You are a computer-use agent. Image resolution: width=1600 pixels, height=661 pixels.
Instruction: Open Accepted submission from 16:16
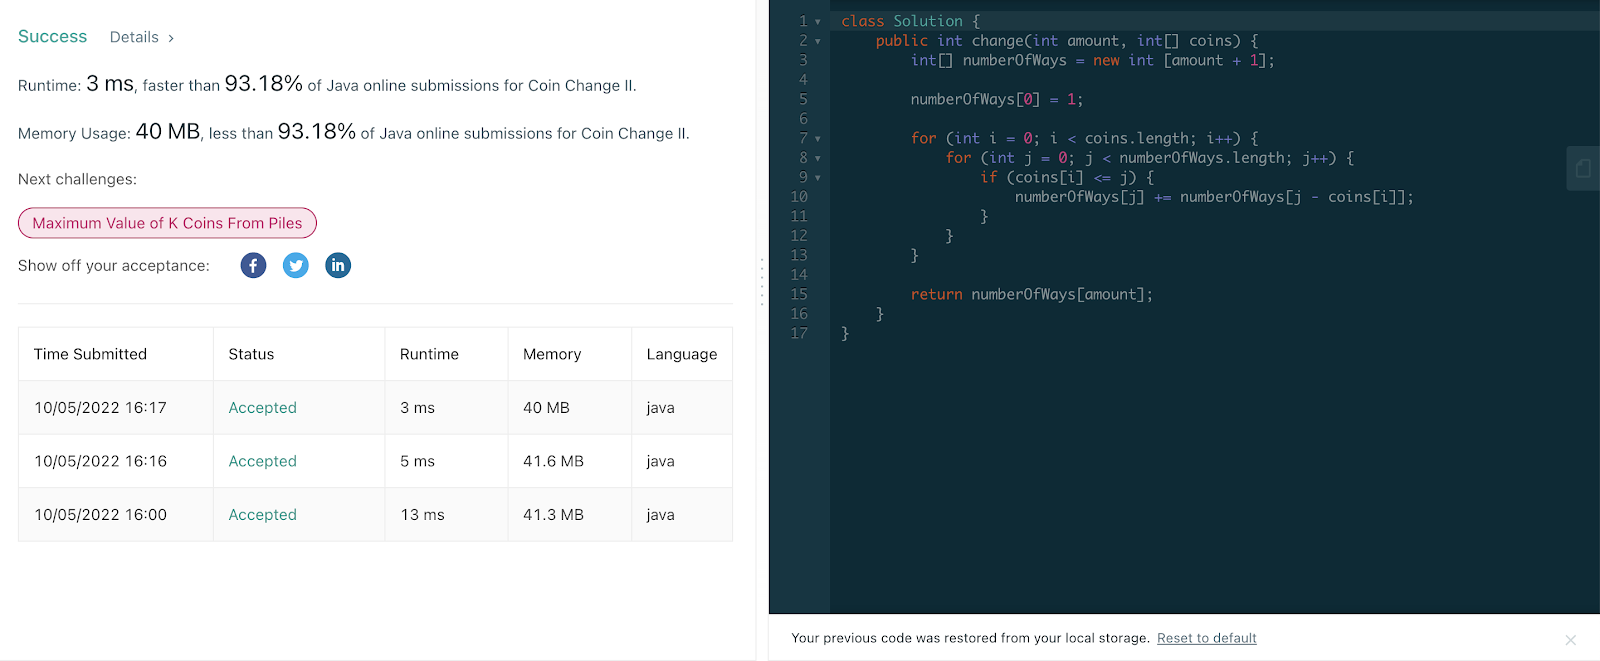point(262,461)
